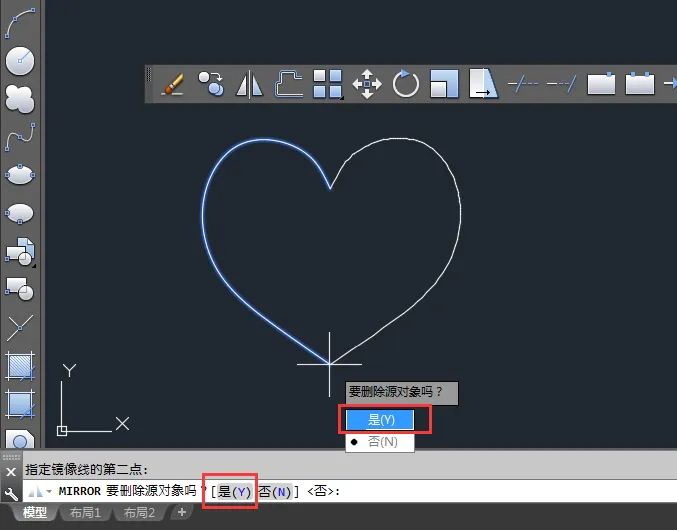Choose 是(Y) in the popup menu
Screen dimensions: 677x530
tap(380, 420)
